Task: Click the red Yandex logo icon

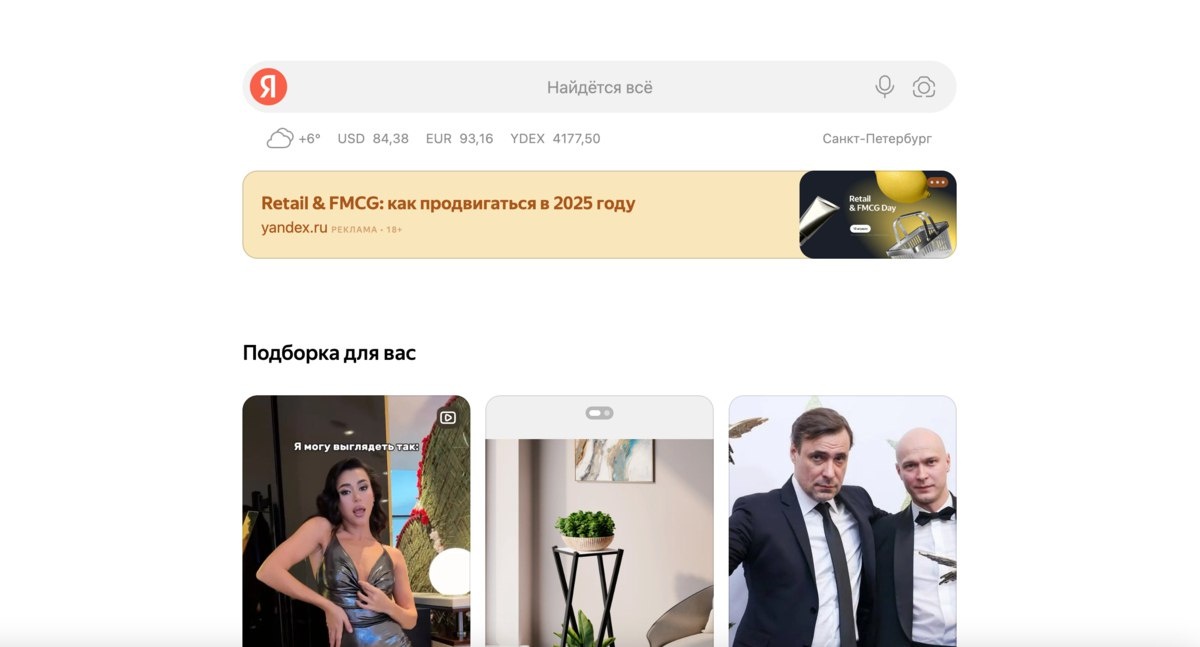Action: (x=268, y=87)
